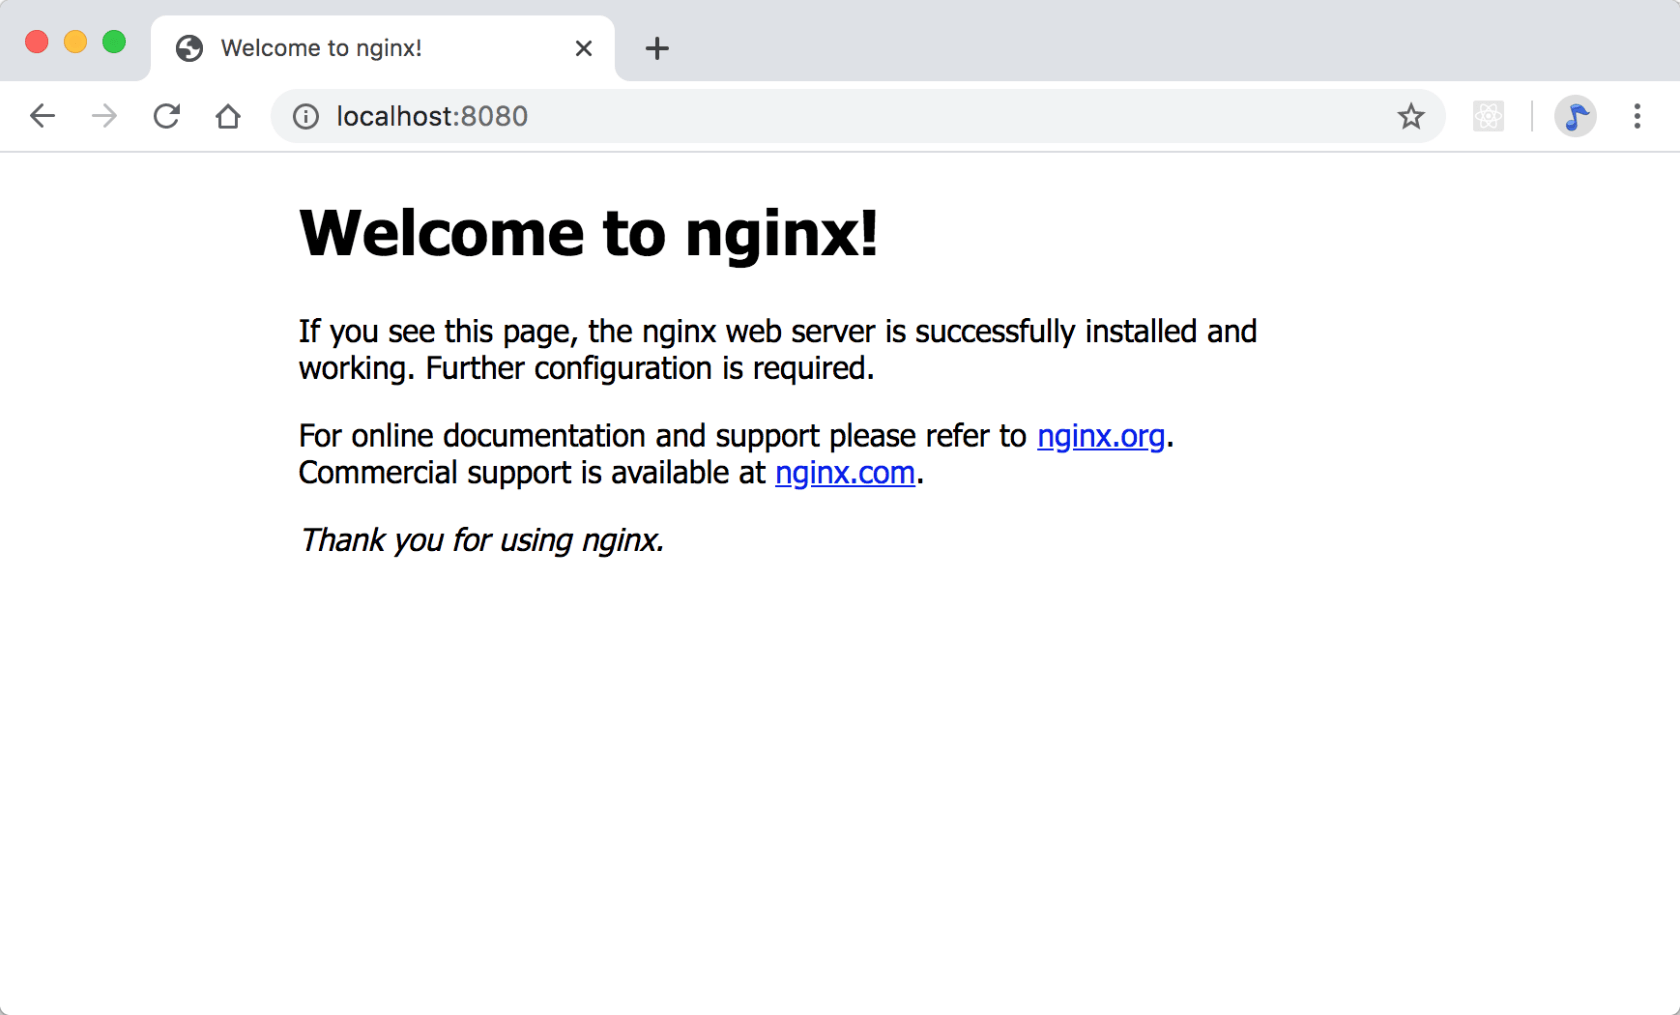This screenshot has width=1680, height=1015.
Task: View site information icon in address bar
Action: 305,117
